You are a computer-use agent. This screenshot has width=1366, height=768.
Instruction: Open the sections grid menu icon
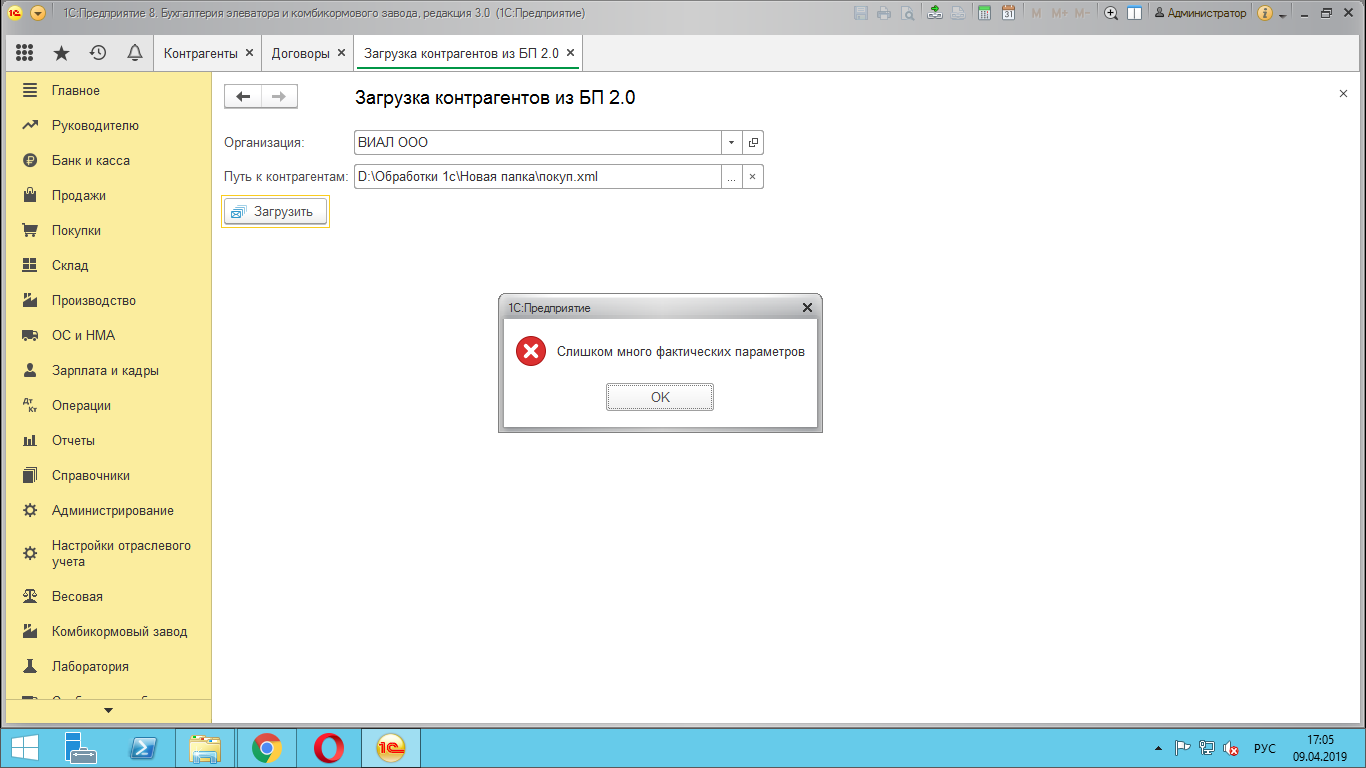pyautogui.click(x=25, y=53)
